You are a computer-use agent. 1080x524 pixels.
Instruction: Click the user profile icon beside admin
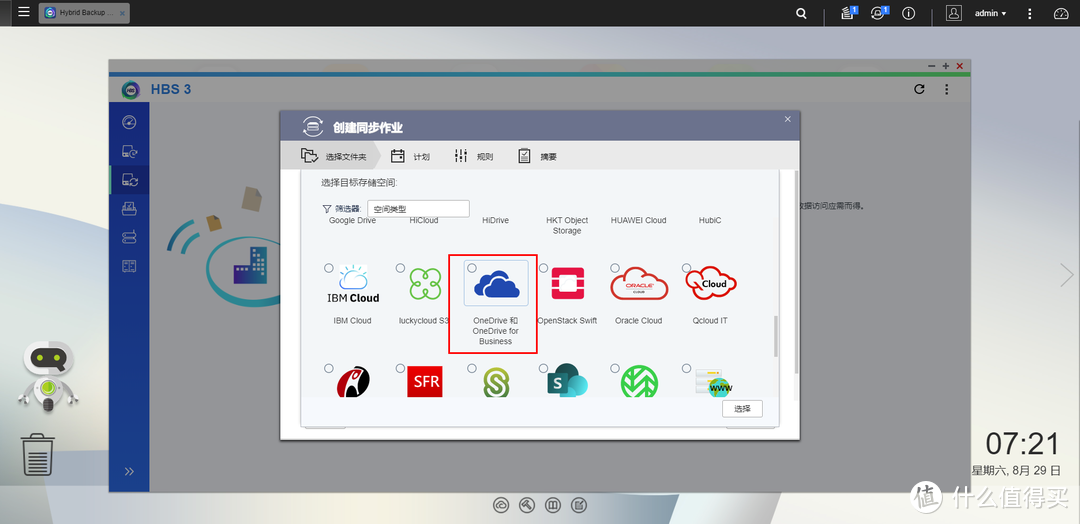point(953,13)
